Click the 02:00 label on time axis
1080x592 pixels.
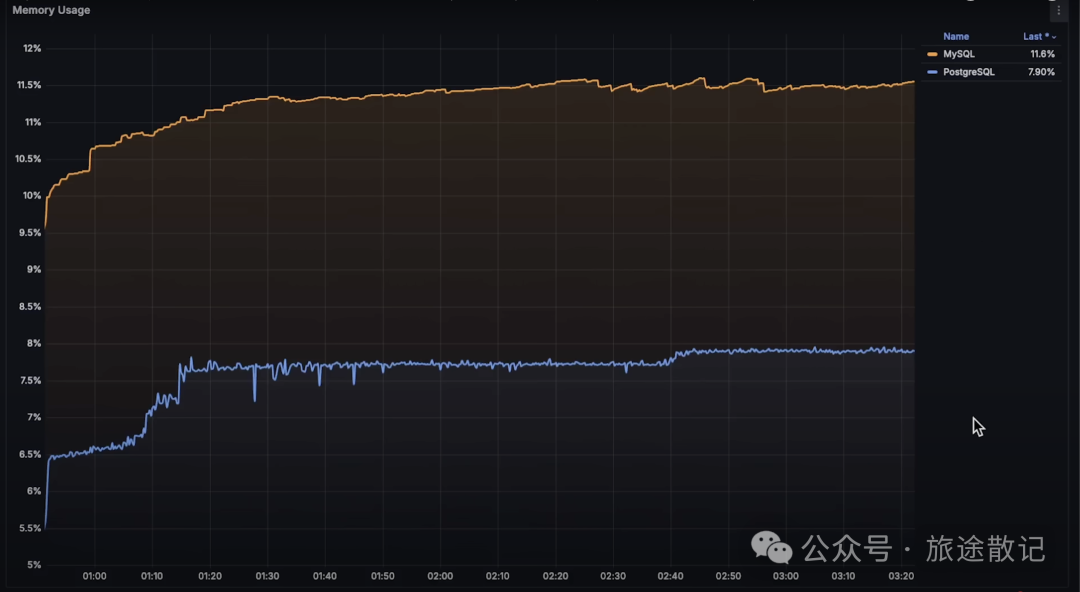pos(440,576)
